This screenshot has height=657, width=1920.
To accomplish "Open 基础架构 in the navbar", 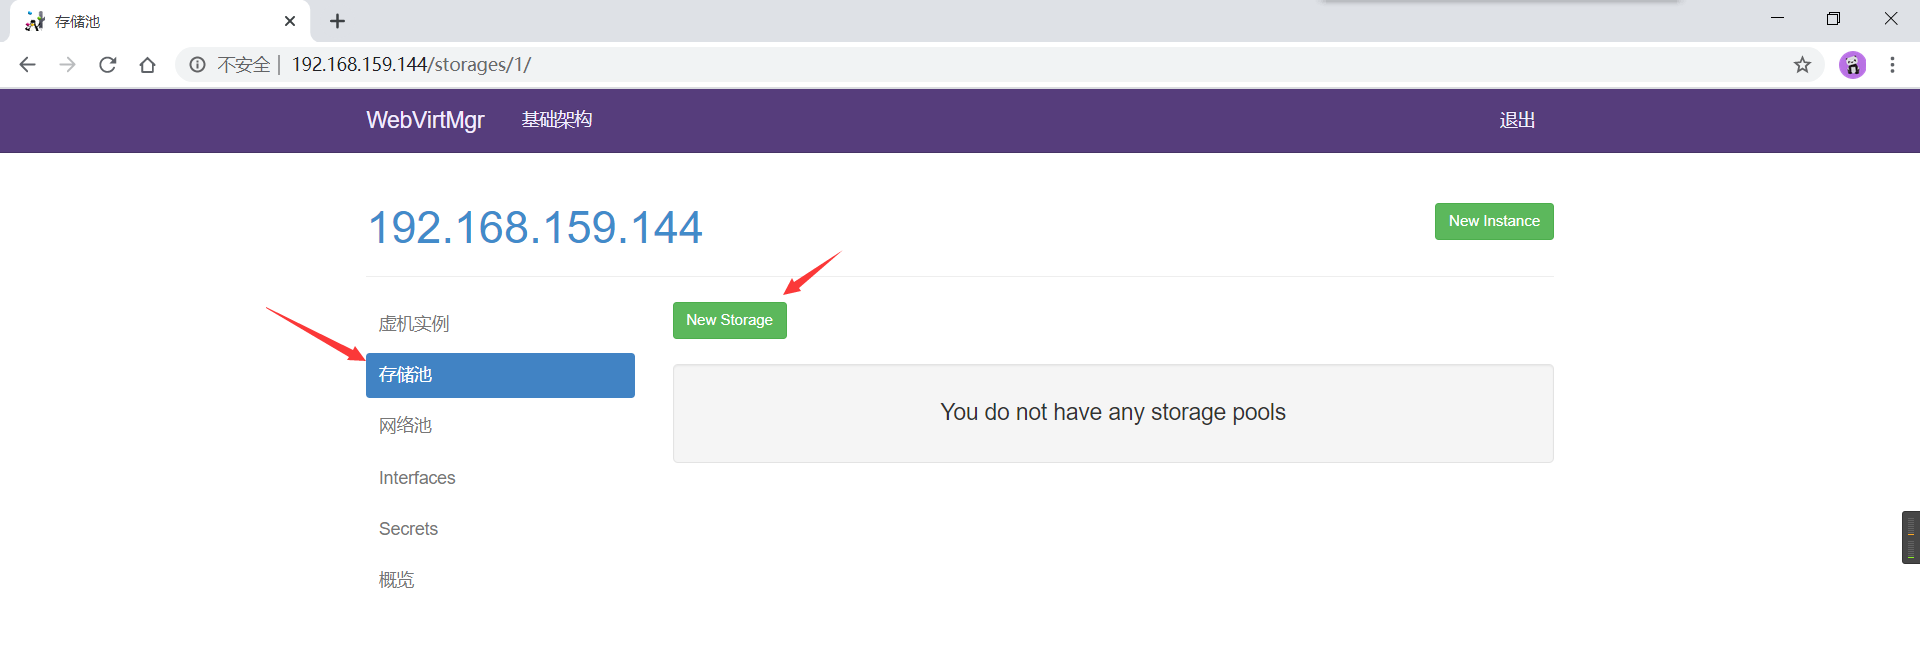I will pyautogui.click(x=557, y=120).
